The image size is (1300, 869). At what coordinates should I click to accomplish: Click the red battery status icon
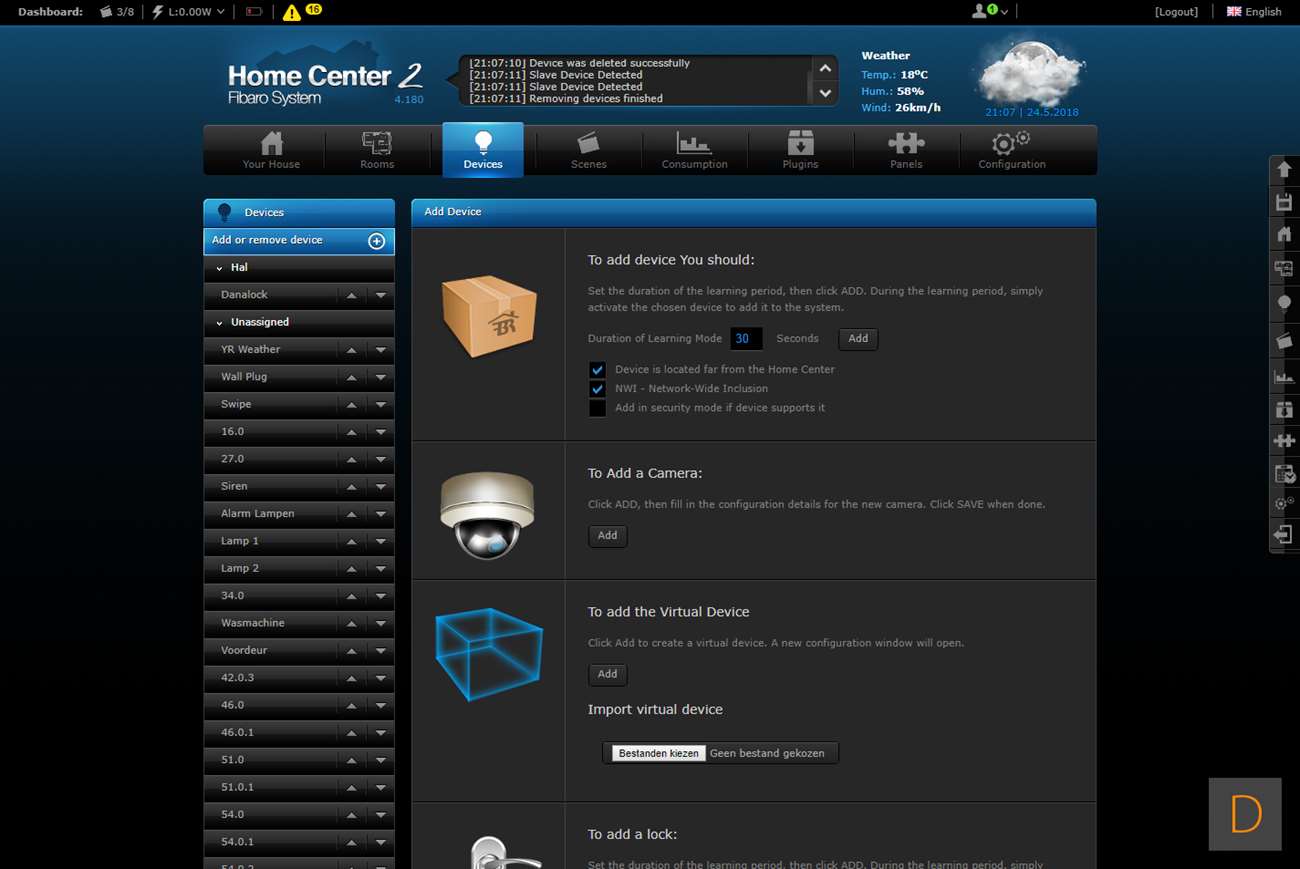[x=254, y=12]
